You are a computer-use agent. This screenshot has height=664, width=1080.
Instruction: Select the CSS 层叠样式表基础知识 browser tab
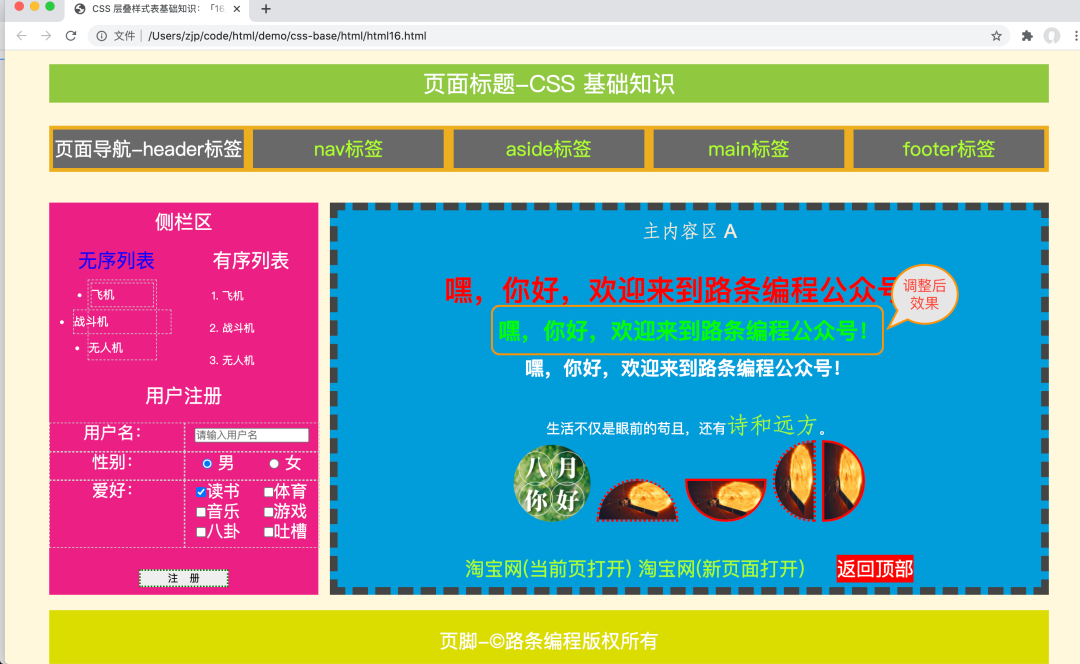[x=158, y=9]
